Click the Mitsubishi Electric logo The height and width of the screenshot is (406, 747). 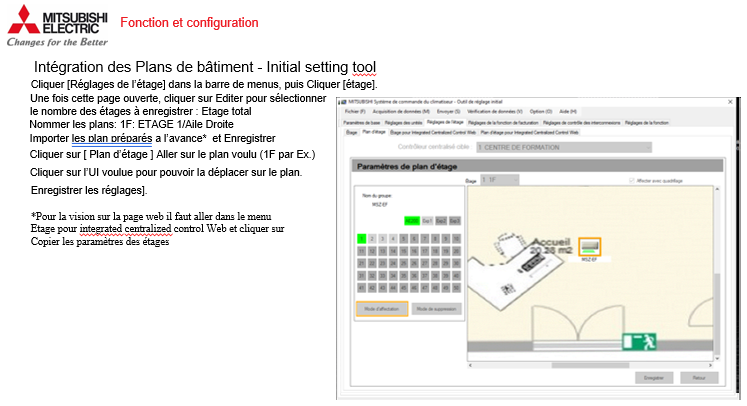coord(57,26)
